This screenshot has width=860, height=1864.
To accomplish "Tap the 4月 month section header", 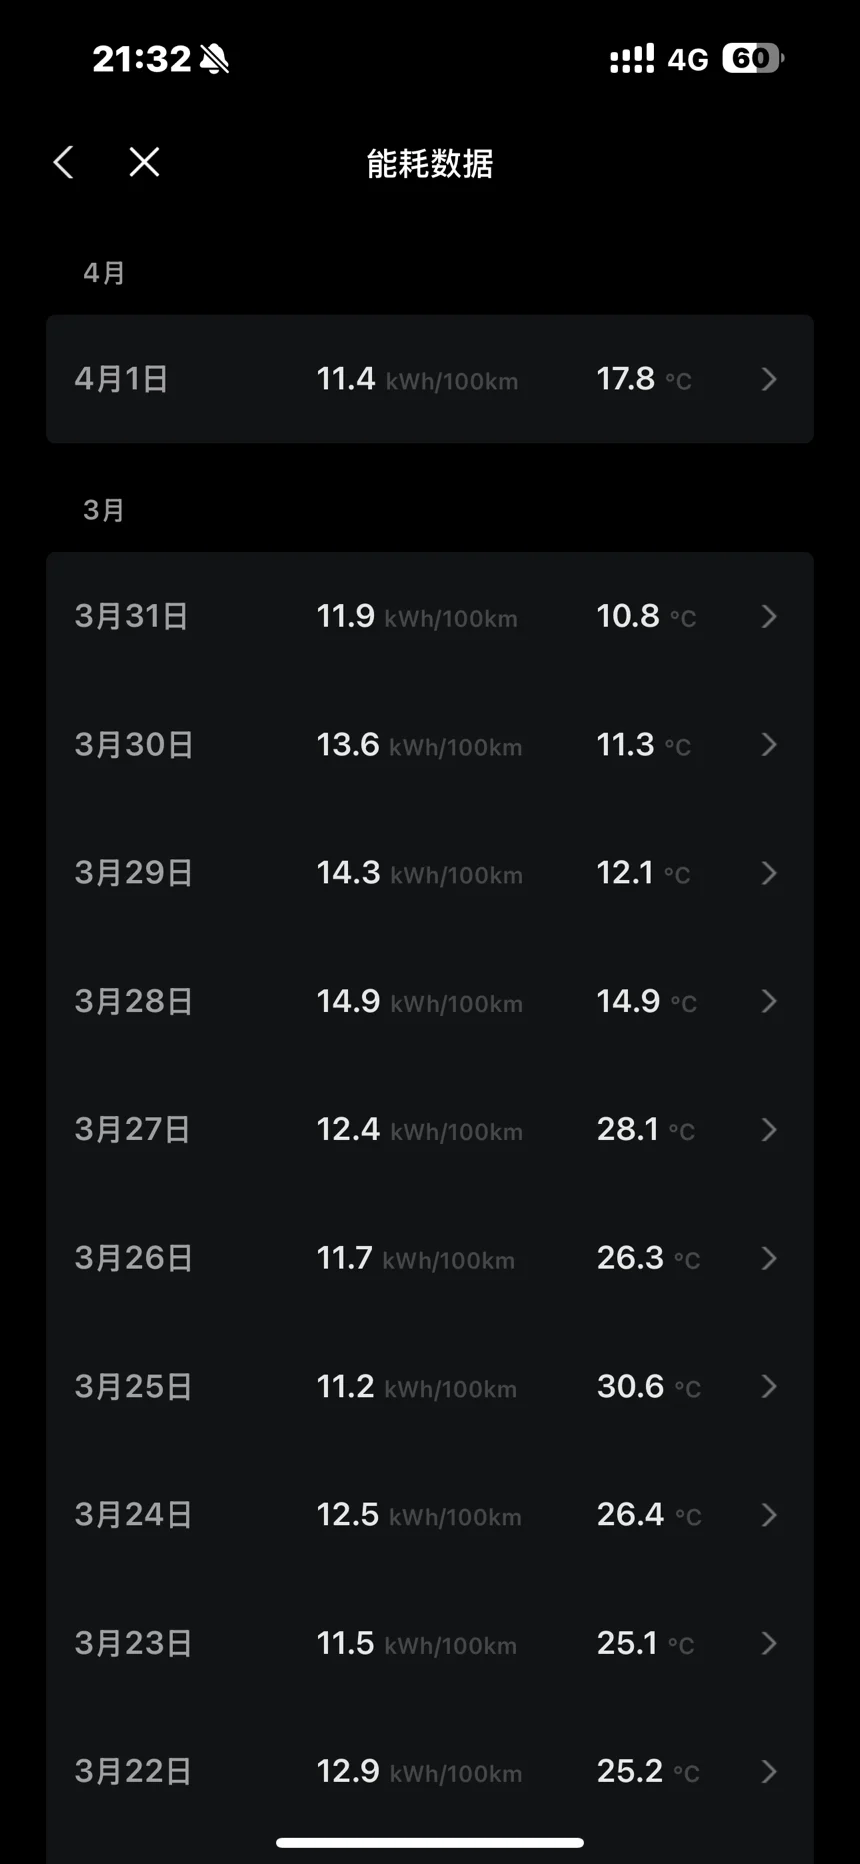I will point(104,273).
